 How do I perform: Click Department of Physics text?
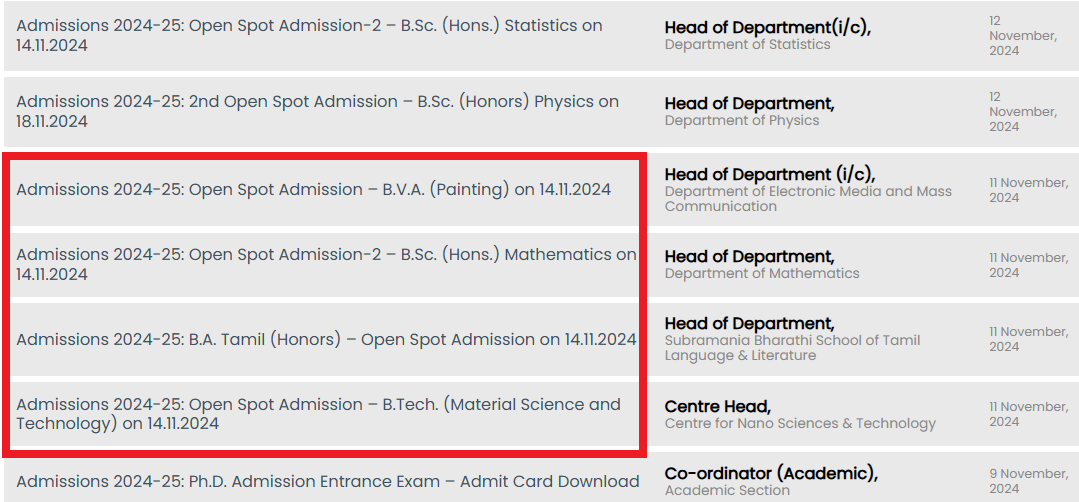(741, 120)
